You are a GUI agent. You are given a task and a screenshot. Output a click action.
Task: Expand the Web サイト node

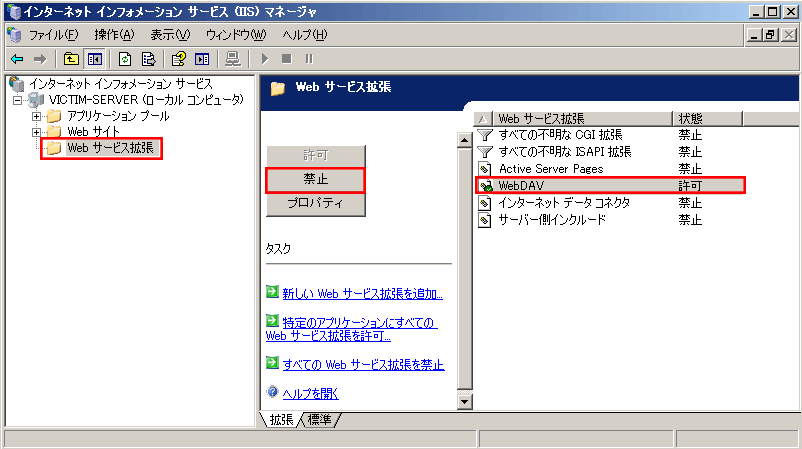tap(36, 132)
